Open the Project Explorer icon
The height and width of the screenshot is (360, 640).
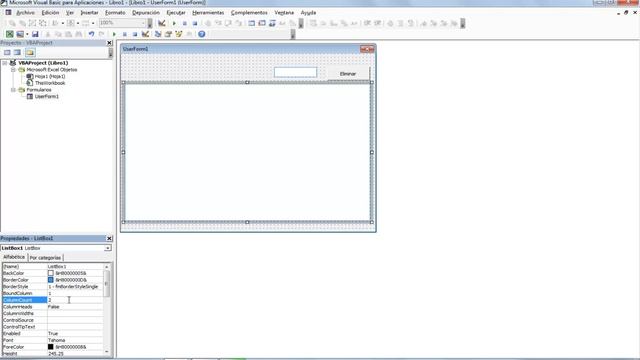tap(158, 34)
